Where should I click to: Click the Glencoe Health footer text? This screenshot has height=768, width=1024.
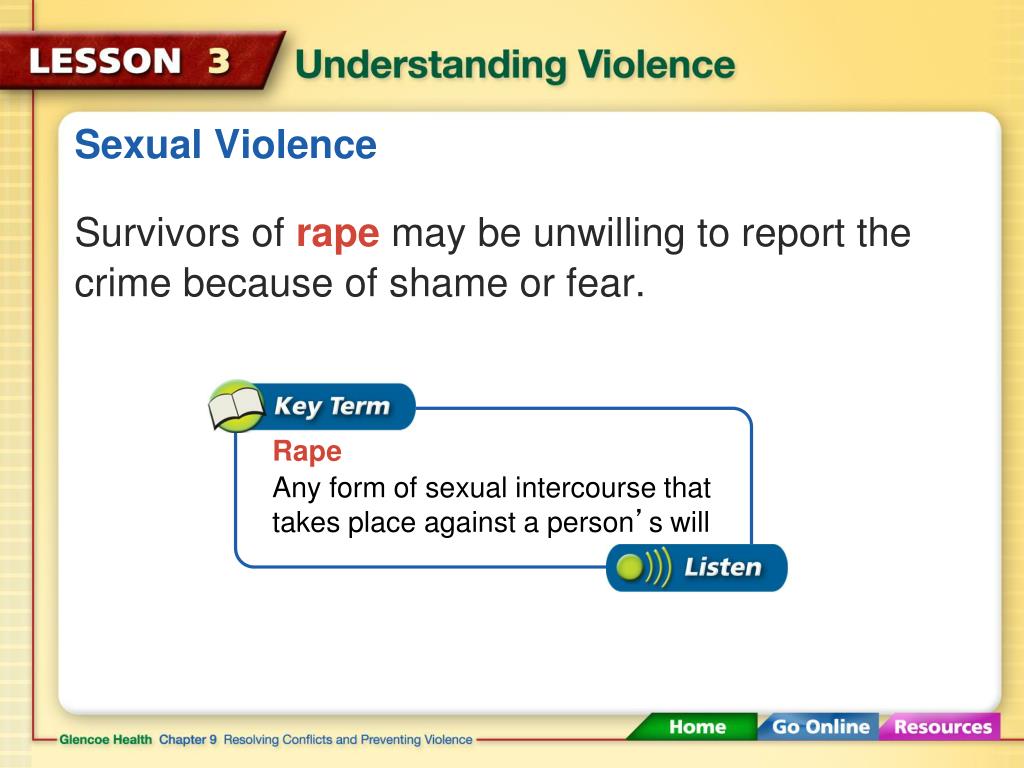tap(105, 739)
